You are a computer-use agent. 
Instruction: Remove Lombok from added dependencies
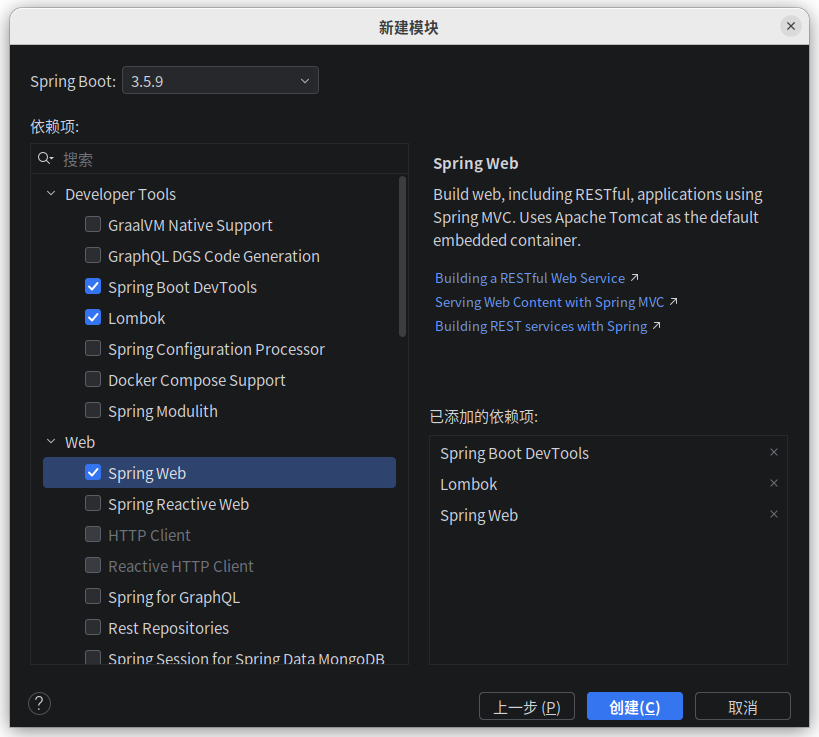pyautogui.click(x=774, y=483)
